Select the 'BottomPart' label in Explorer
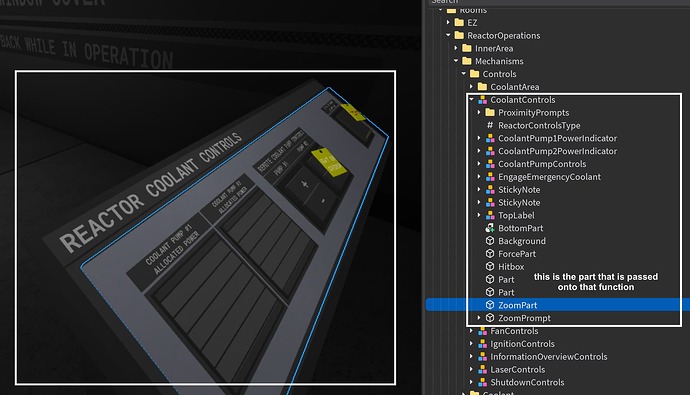Screen dimensions: 690x395 click(521, 228)
